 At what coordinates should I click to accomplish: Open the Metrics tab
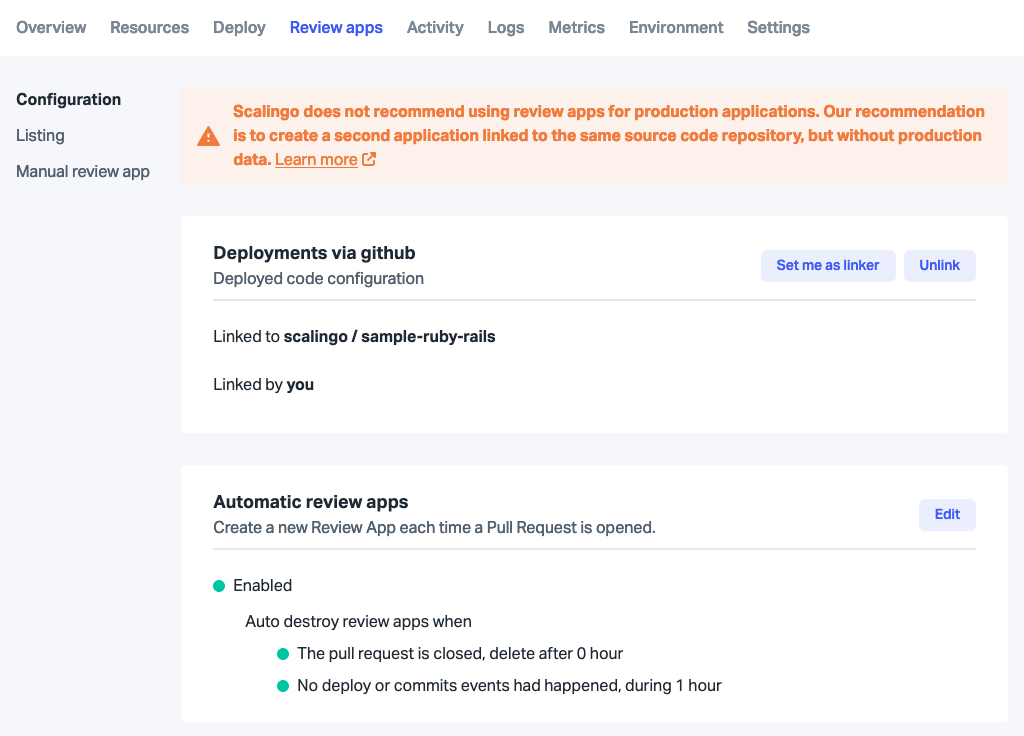click(x=577, y=27)
